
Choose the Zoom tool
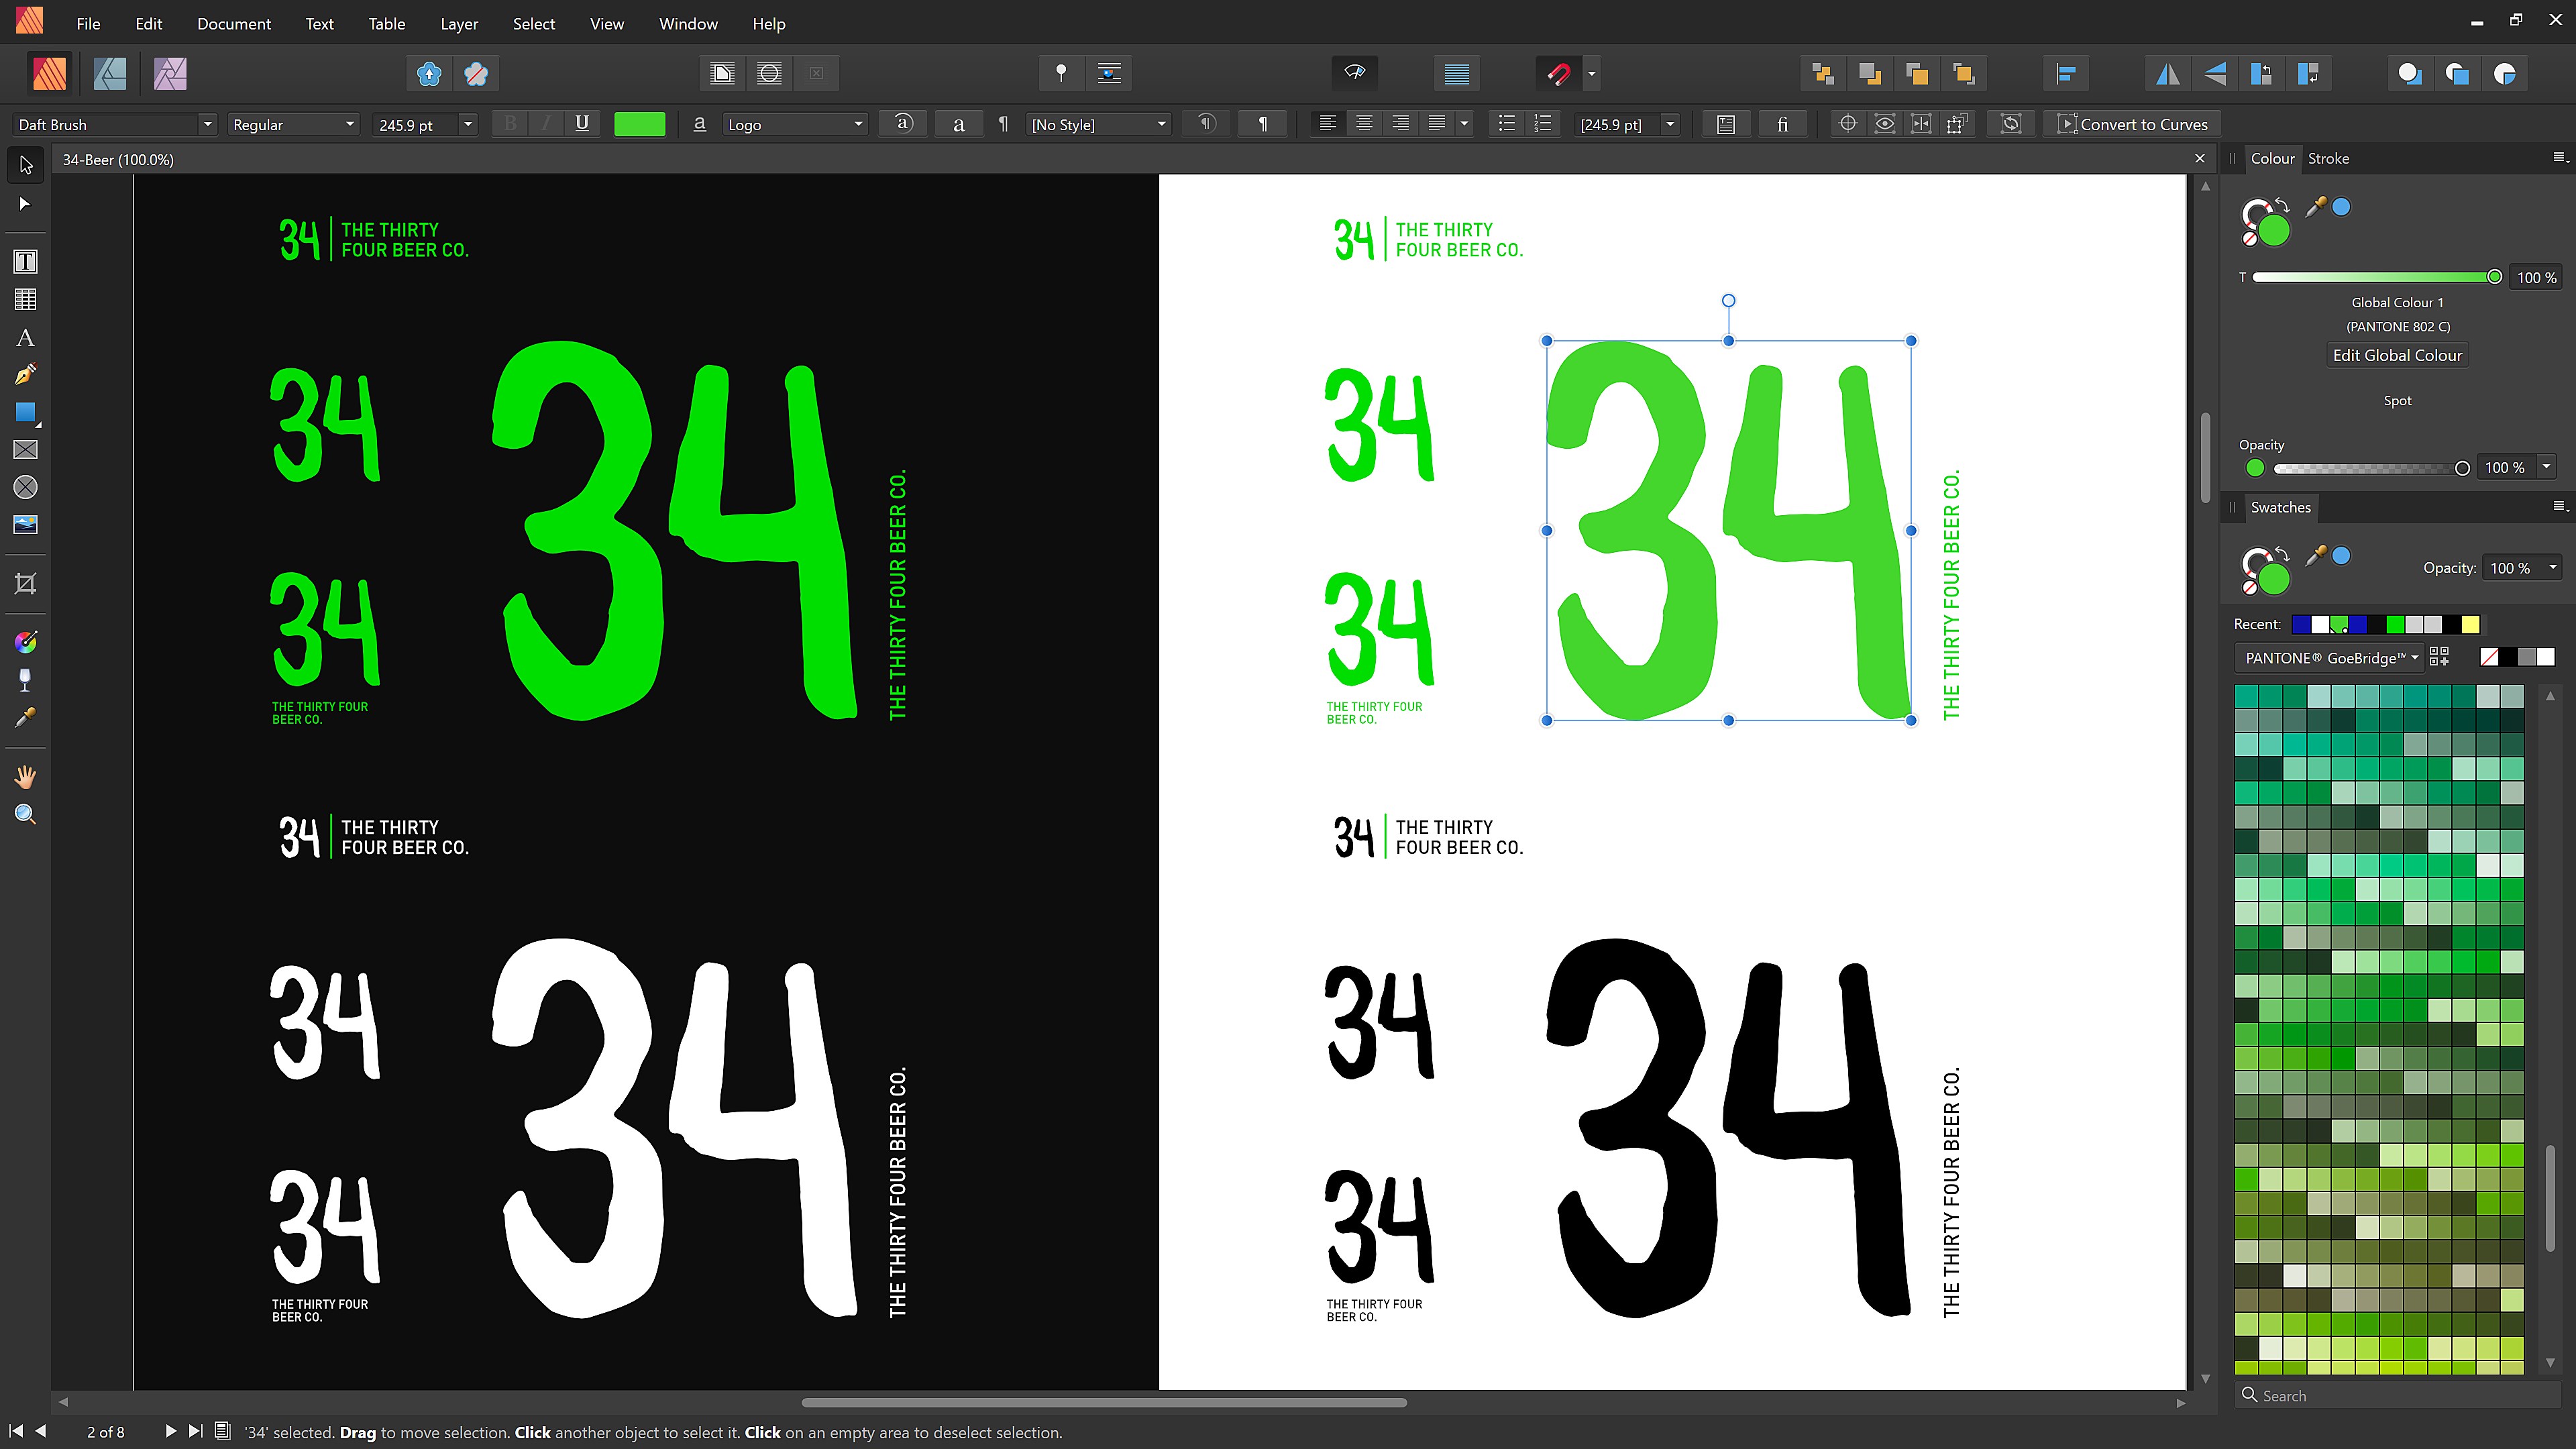25,814
